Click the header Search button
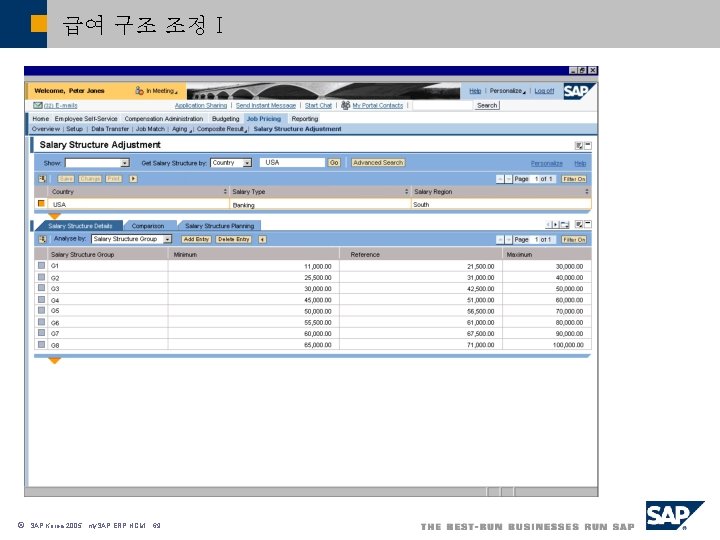 click(x=487, y=105)
